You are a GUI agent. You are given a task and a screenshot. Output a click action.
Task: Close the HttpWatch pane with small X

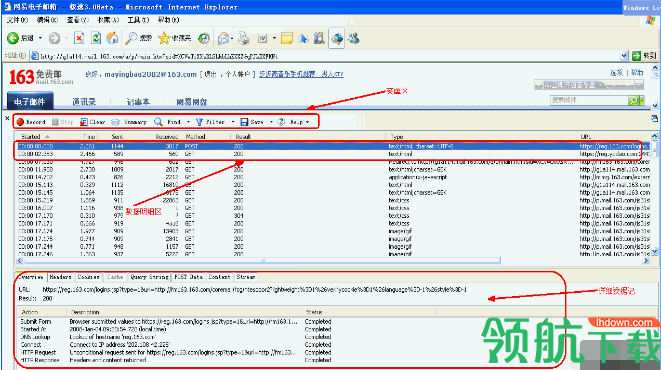tap(7, 118)
